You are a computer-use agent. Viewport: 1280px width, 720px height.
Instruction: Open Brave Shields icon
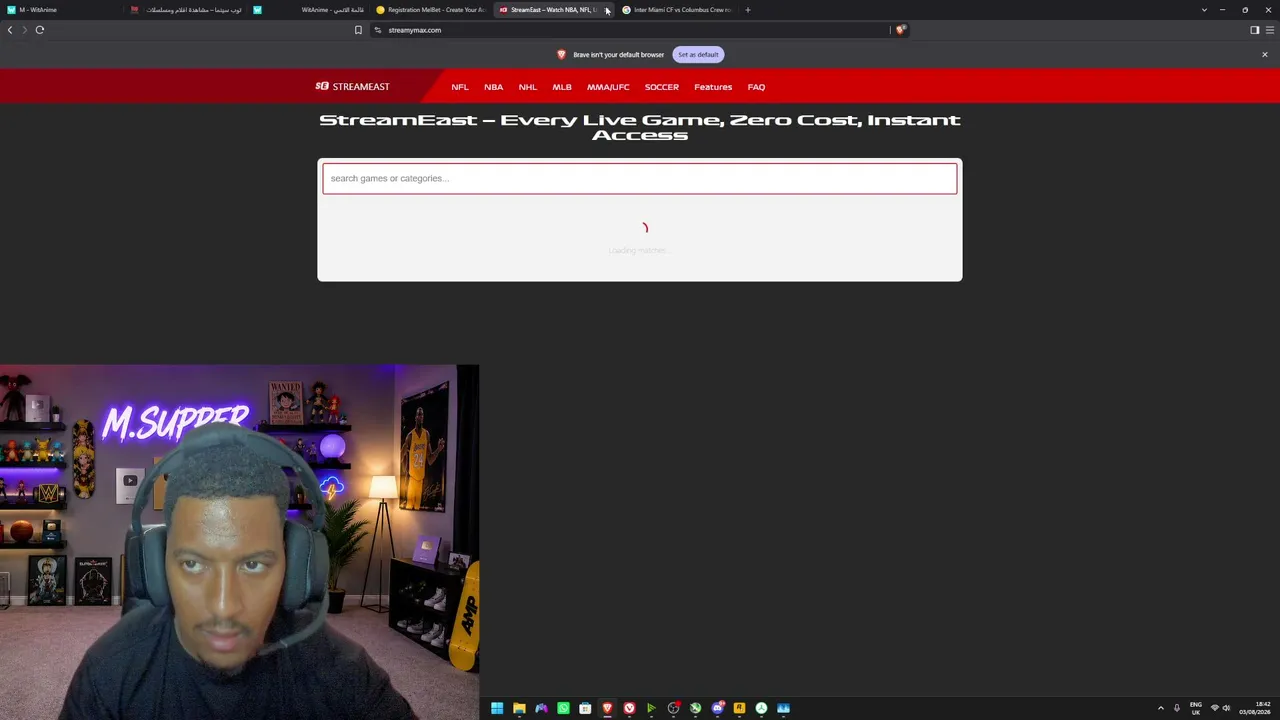tap(900, 30)
